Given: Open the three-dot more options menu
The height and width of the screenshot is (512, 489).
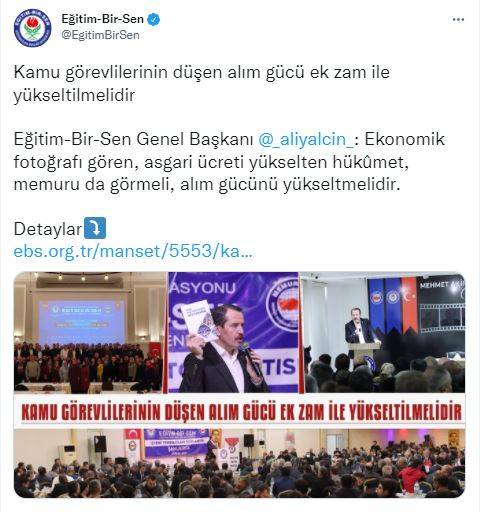Looking at the screenshot, I should pos(458,20).
